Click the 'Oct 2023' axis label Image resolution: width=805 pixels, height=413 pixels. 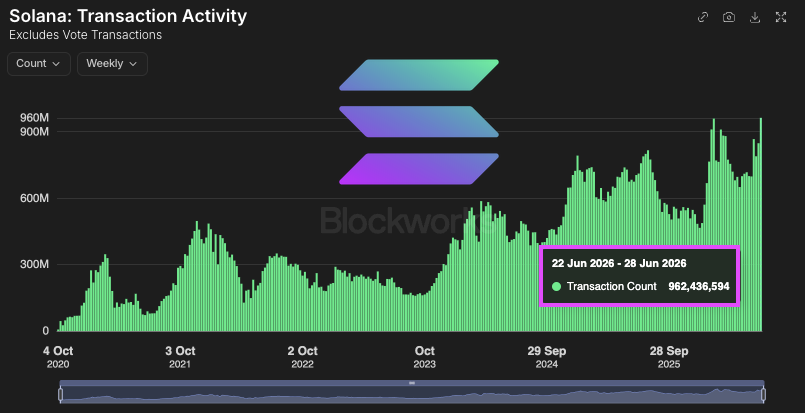coord(425,357)
